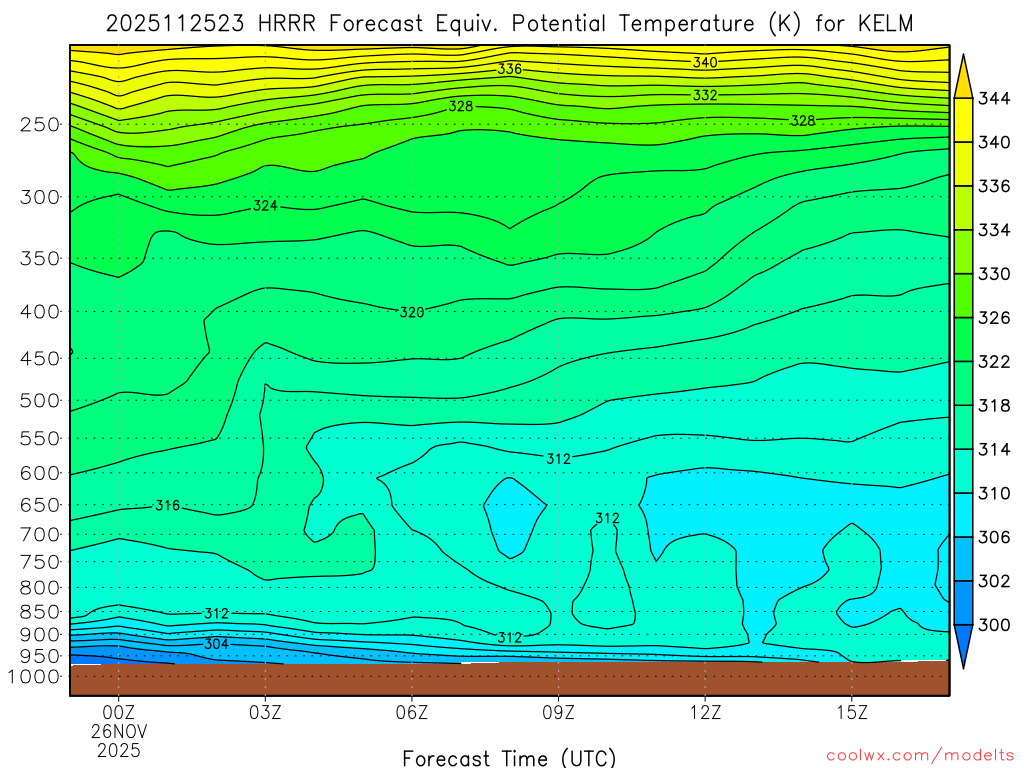This screenshot has height=768, width=1024.
Task: Click the 320 contour label near 06Z
Action: (411, 313)
